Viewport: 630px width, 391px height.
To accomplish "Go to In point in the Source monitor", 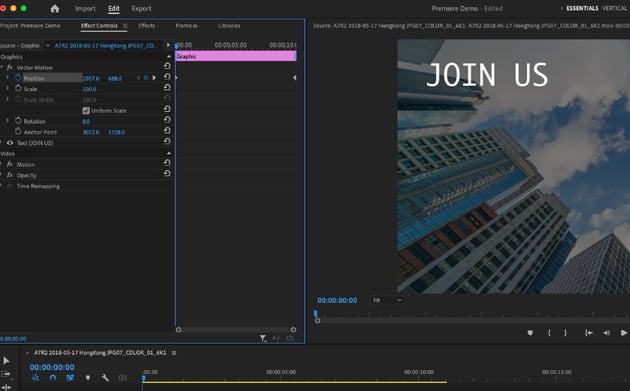I will [x=589, y=333].
